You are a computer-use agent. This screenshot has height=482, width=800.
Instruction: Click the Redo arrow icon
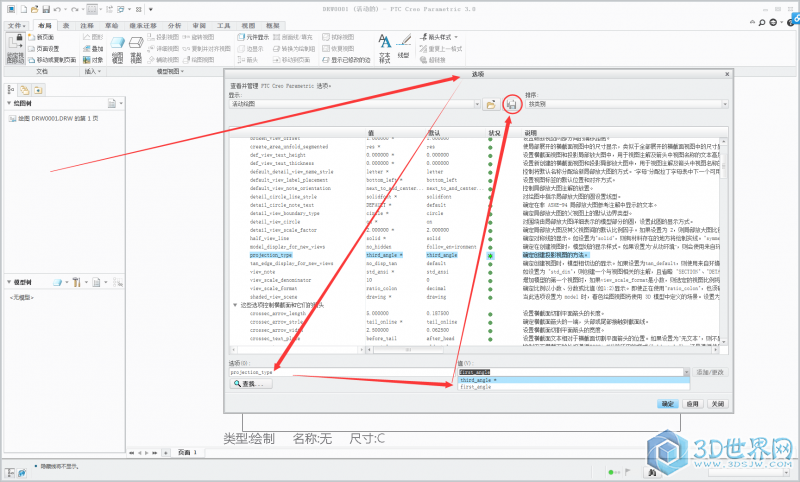(x=75, y=9)
